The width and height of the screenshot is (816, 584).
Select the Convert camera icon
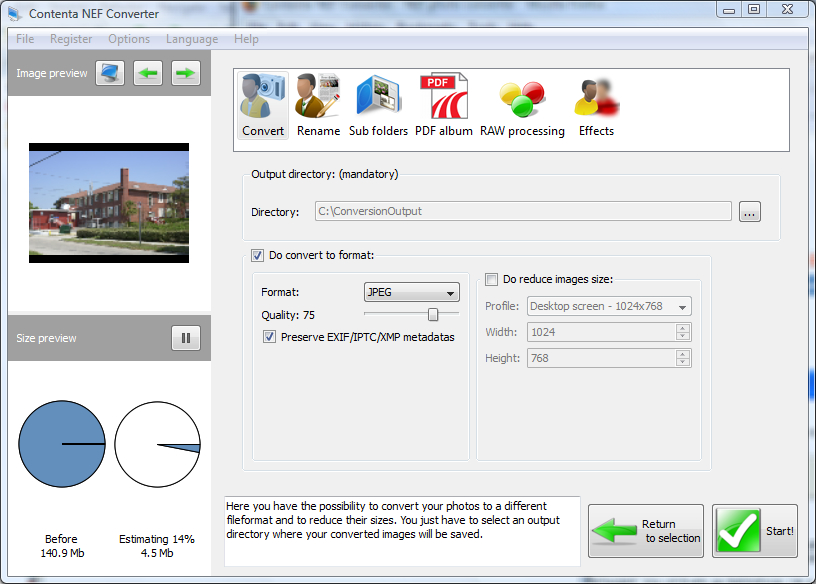point(263,106)
